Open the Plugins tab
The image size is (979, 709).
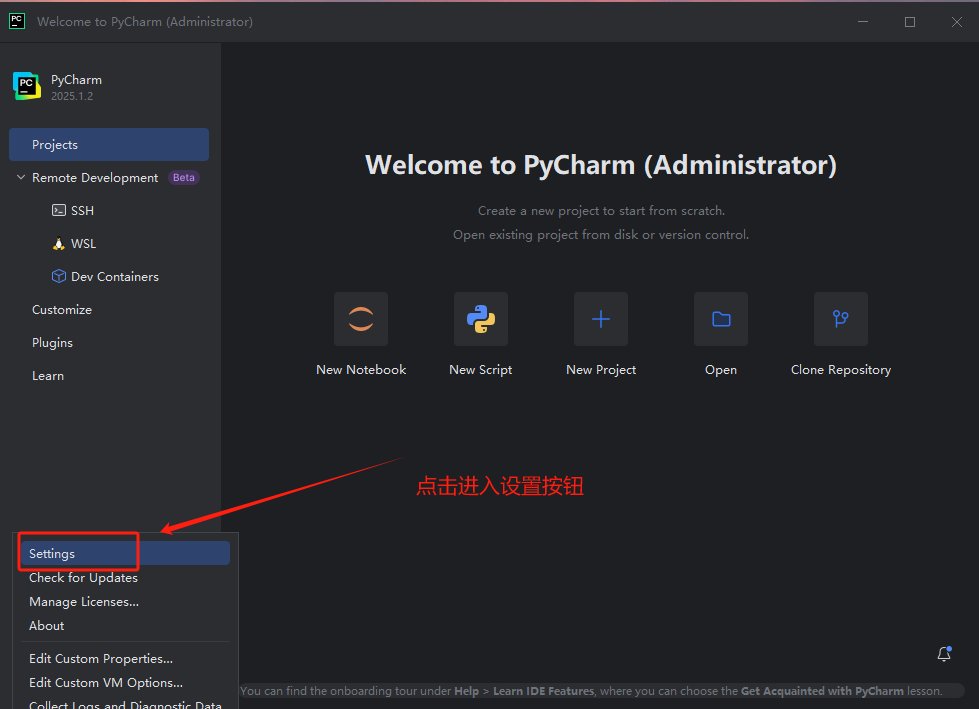52,343
